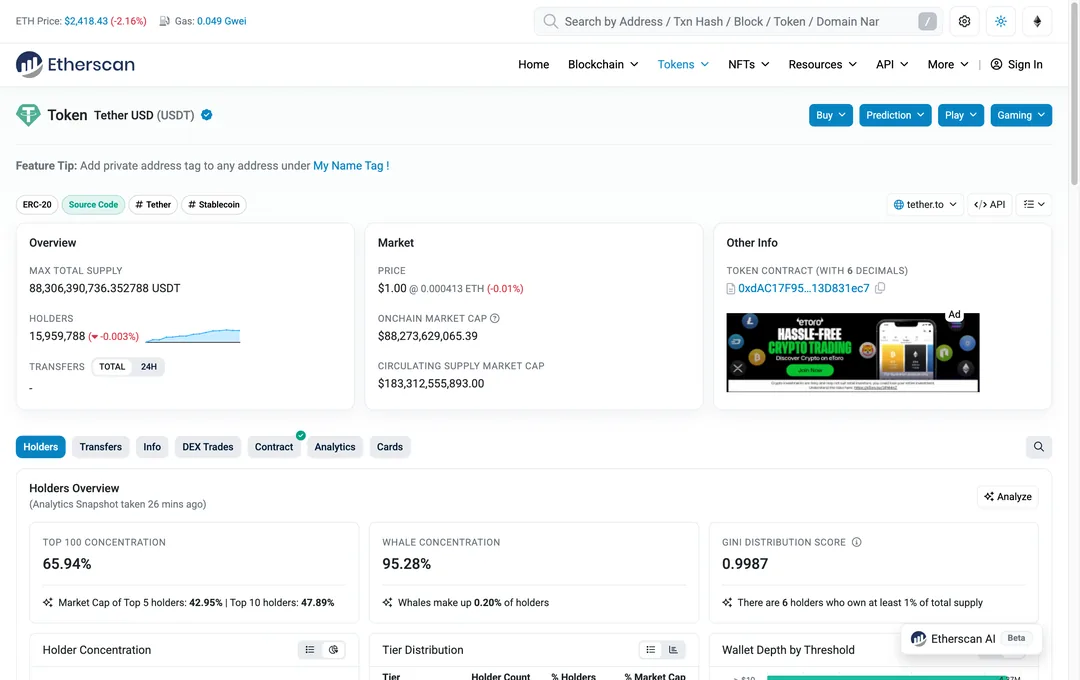Image resolution: width=1080 pixels, height=680 pixels.
Task: Copy the token contract address
Action: tap(880, 288)
